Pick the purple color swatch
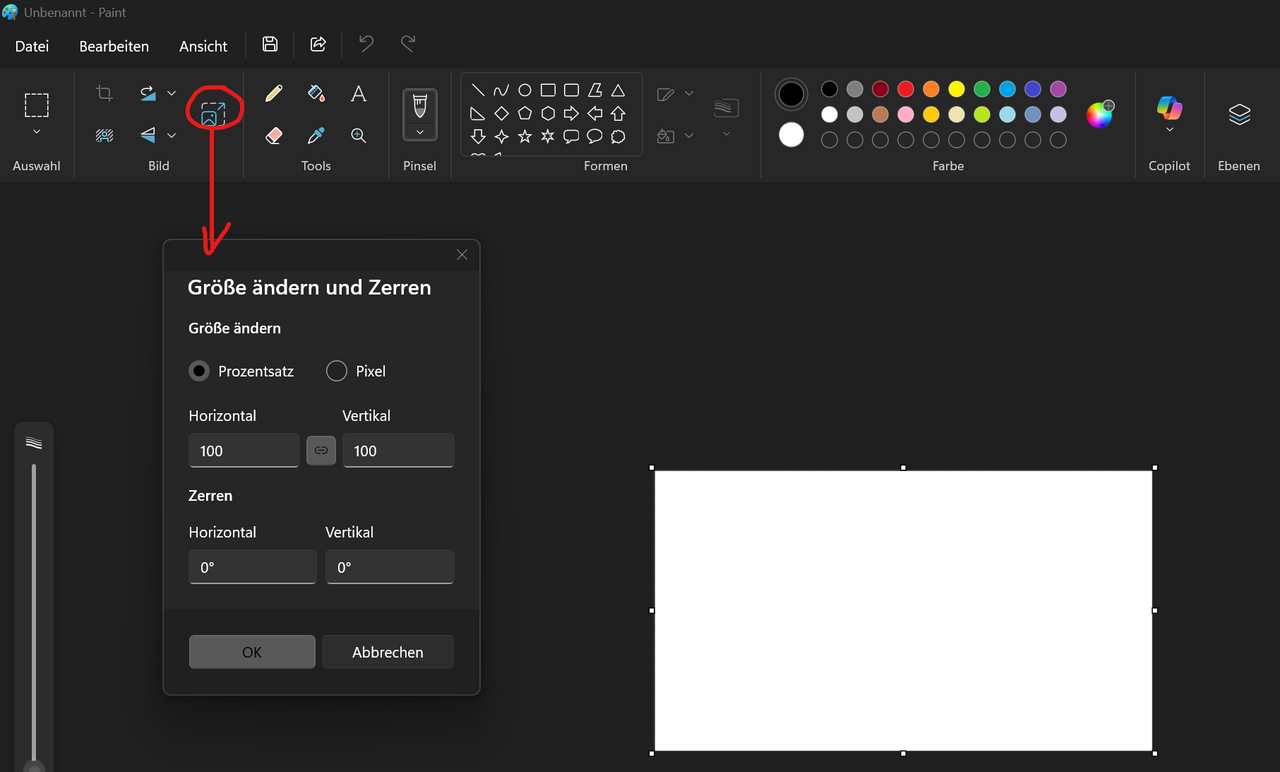Image resolution: width=1280 pixels, height=772 pixels. (x=1058, y=89)
